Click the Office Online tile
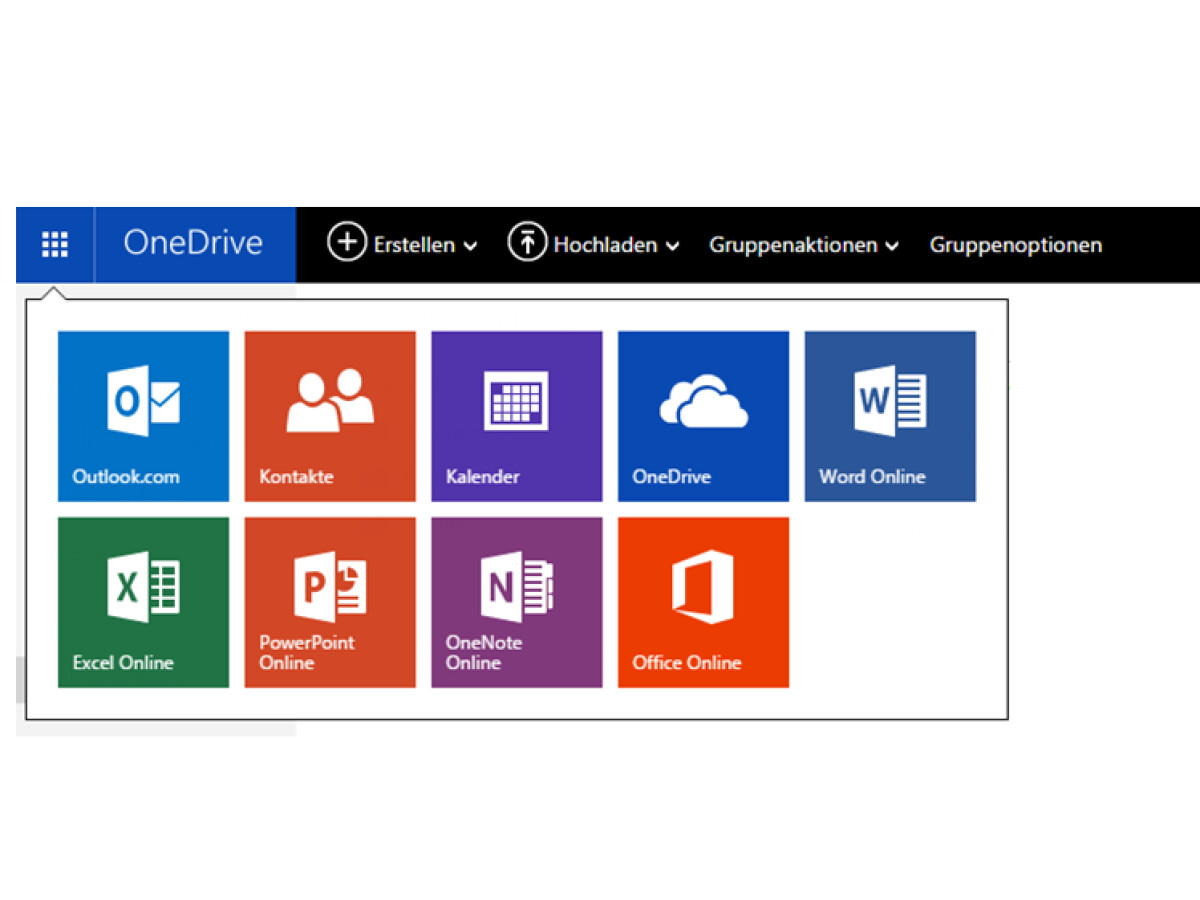The height and width of the screenshot is (900, 1200). click(703, 602)
